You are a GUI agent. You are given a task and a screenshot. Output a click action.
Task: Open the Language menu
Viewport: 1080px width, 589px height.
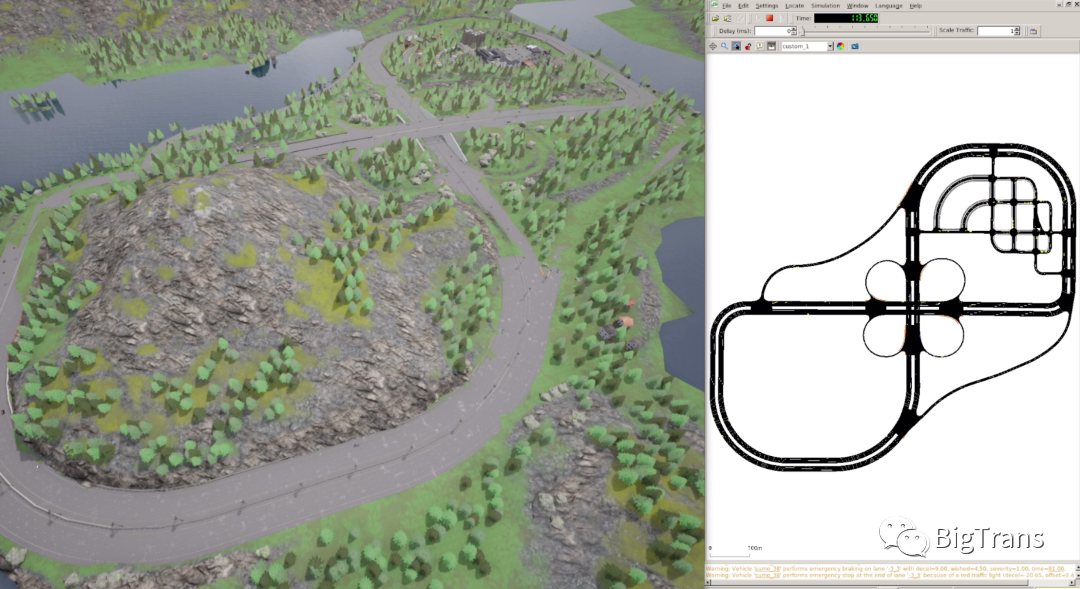889,6
